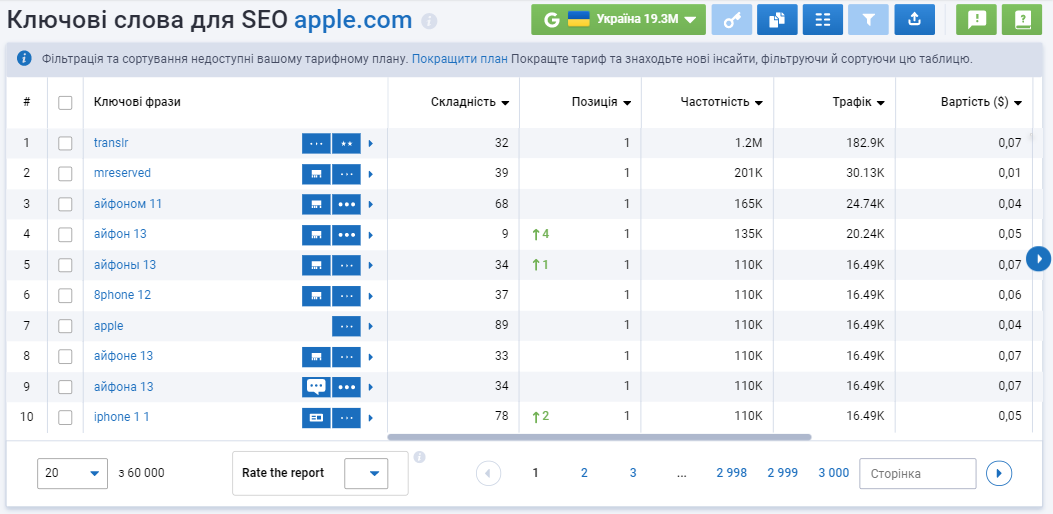Select the checkbox for айфоном 11
1053x514 pixels.
coord(65,204)
